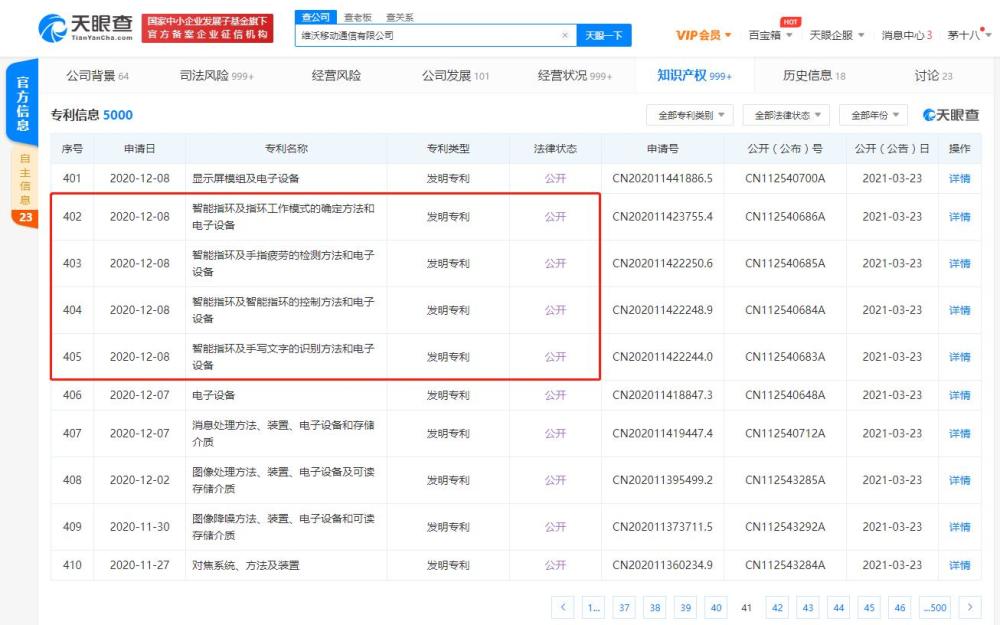Open 详情 for patent row 406

click(x=959, y=395)
